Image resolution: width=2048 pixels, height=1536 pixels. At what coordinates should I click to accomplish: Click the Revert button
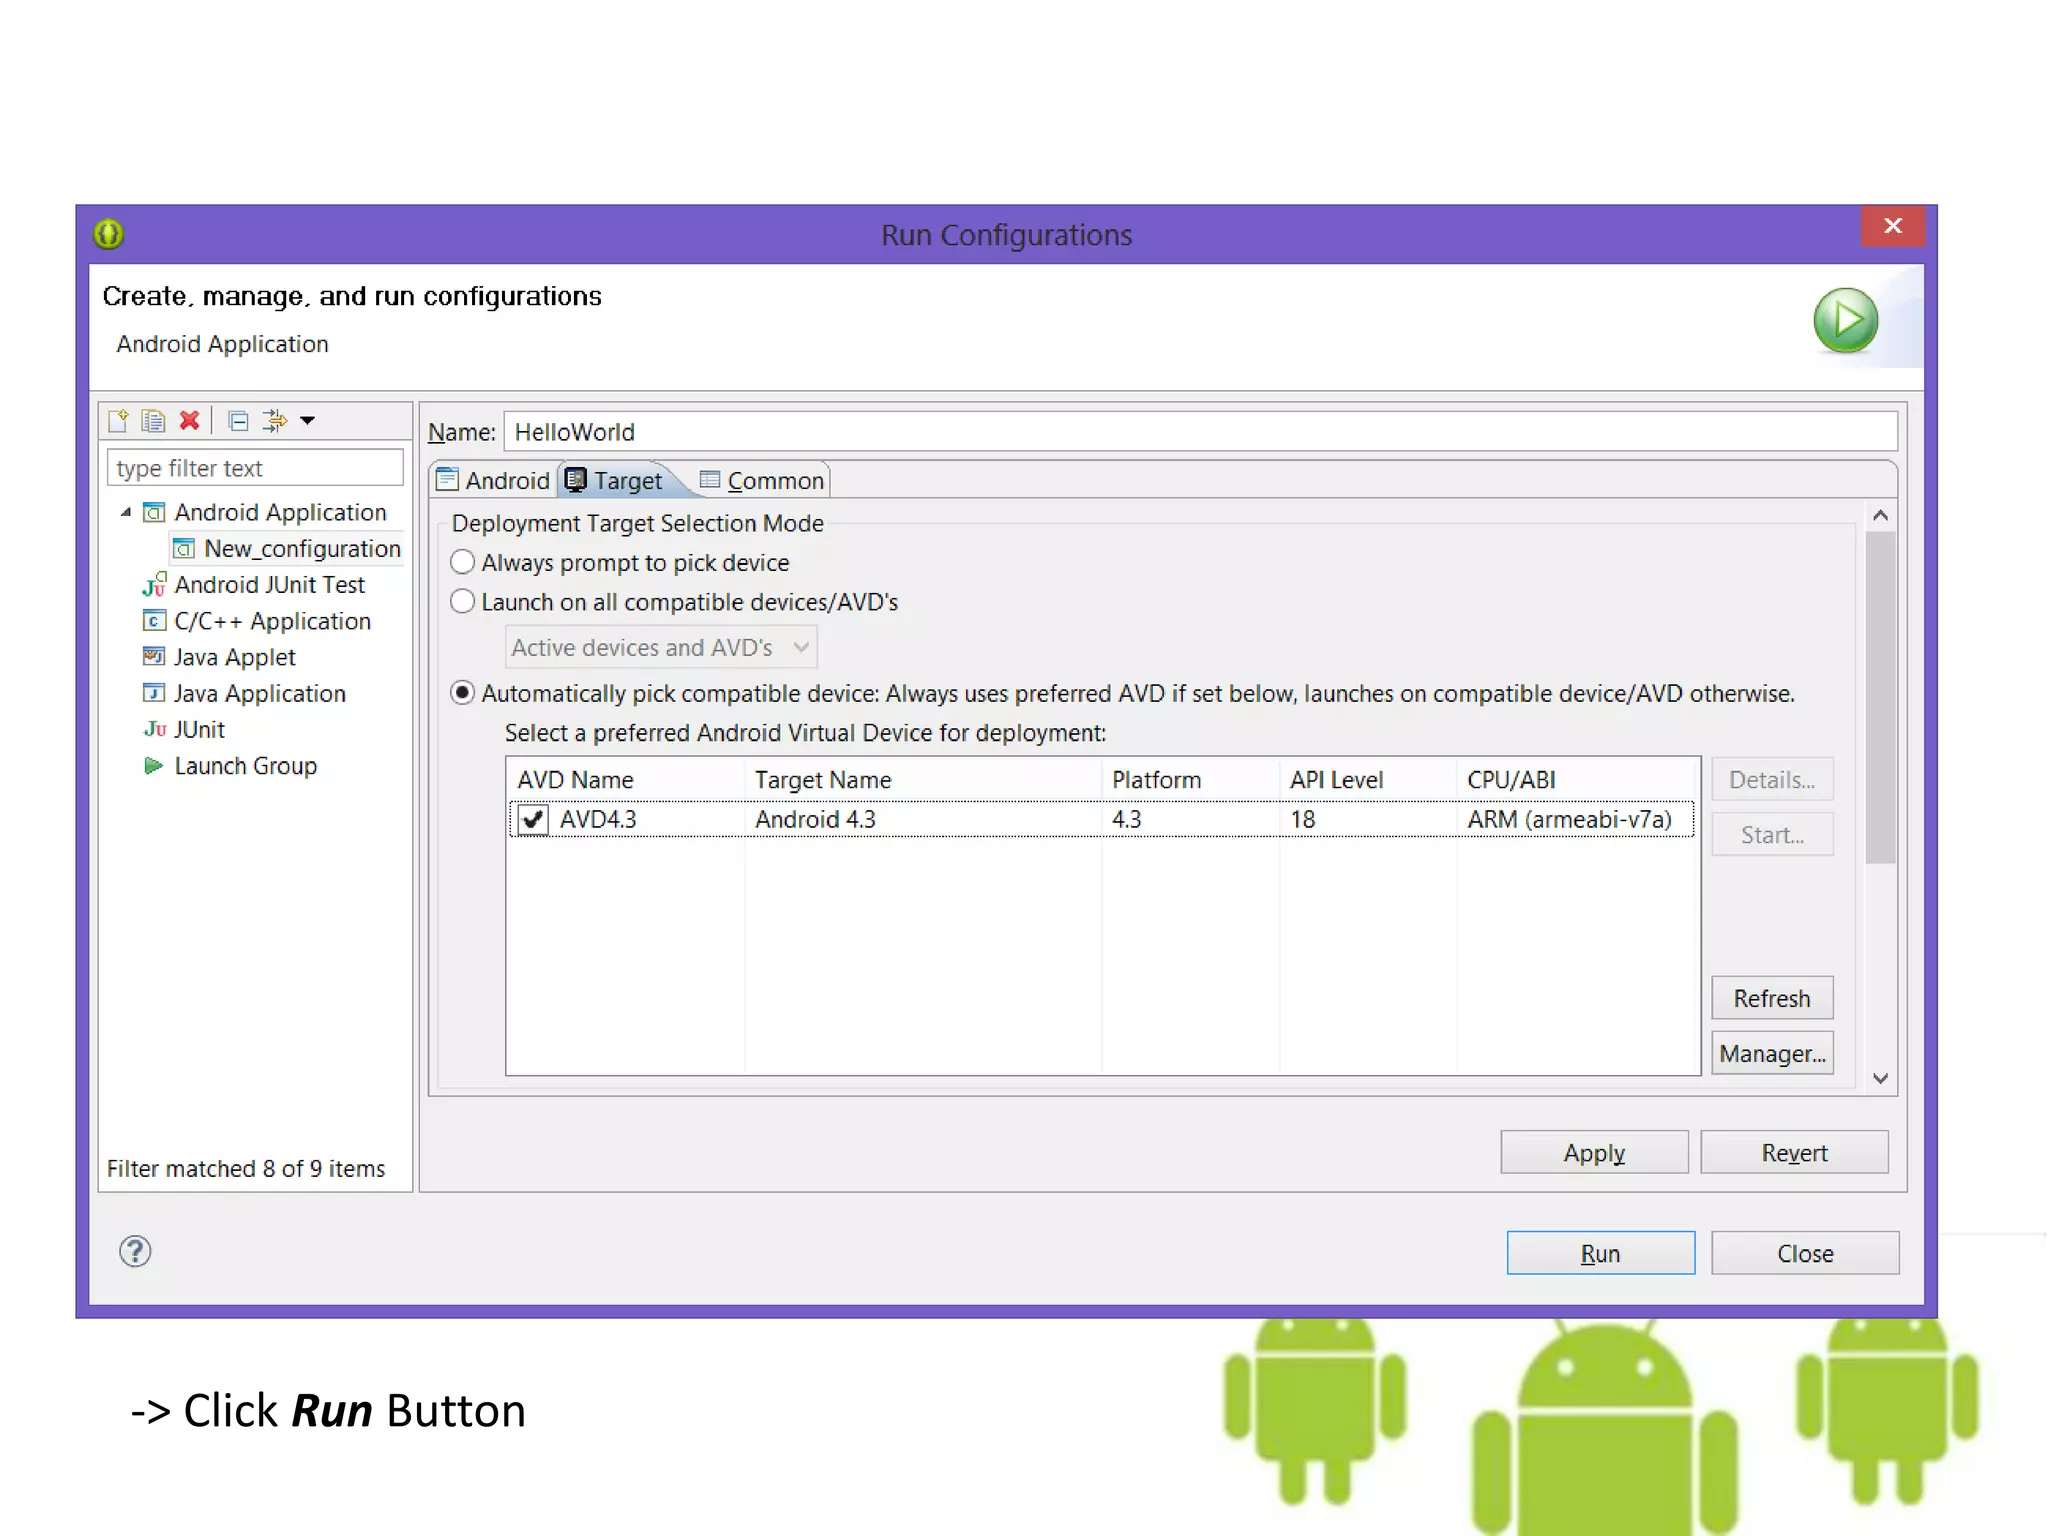click(x=1794, y=1152)
